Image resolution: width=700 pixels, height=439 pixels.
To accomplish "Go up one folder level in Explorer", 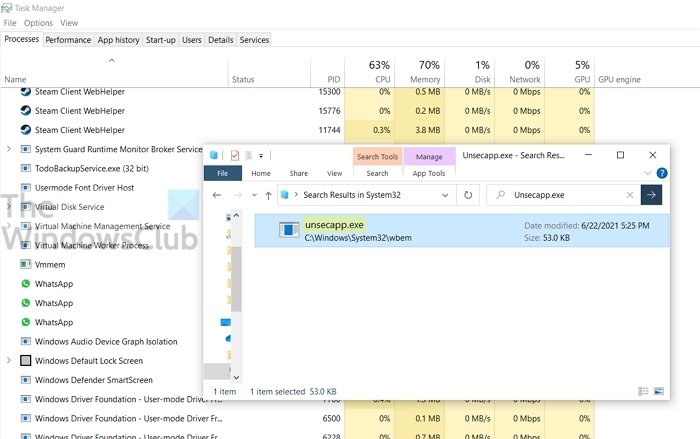I will point(268,195).
